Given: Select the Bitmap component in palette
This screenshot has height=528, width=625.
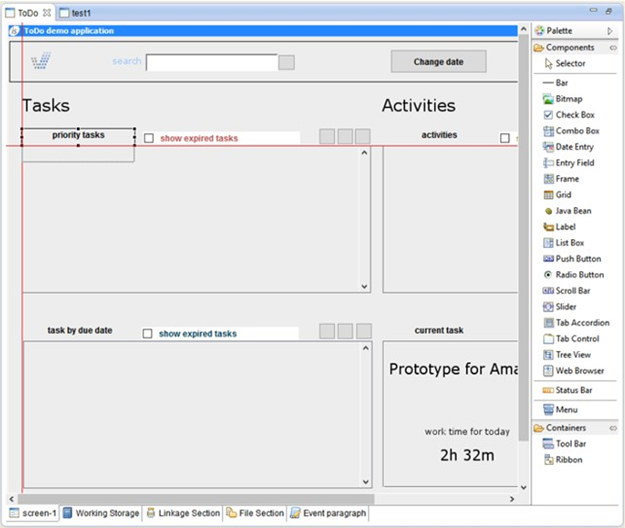Looking at the screenshot, I should (570, 99).
